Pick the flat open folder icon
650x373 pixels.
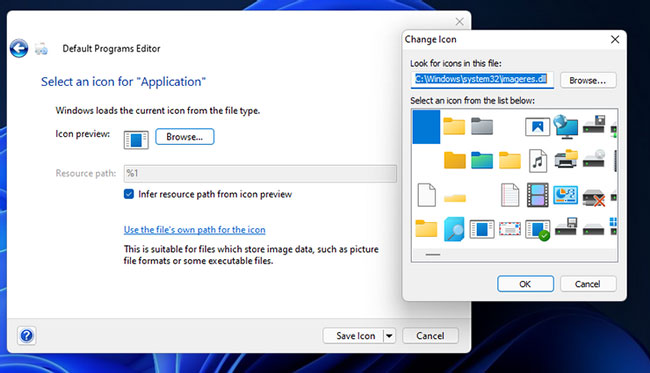(x=455, y=198)
